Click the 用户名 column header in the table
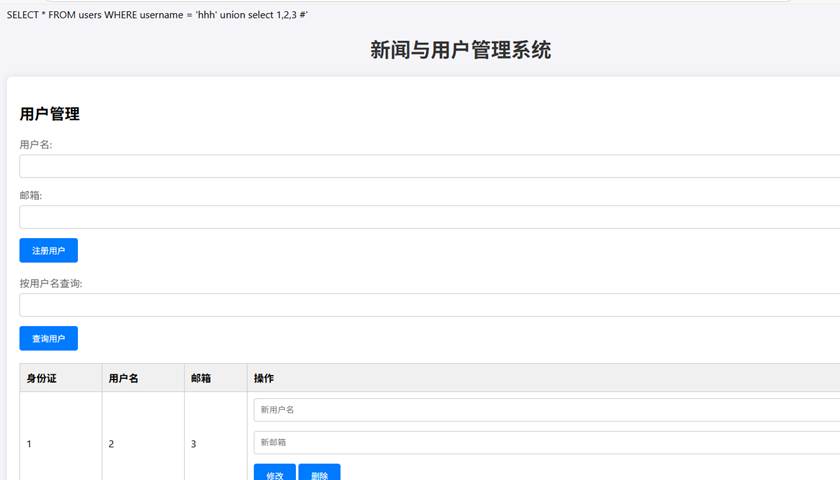840x480 pixels. click(x=143, y=378)
